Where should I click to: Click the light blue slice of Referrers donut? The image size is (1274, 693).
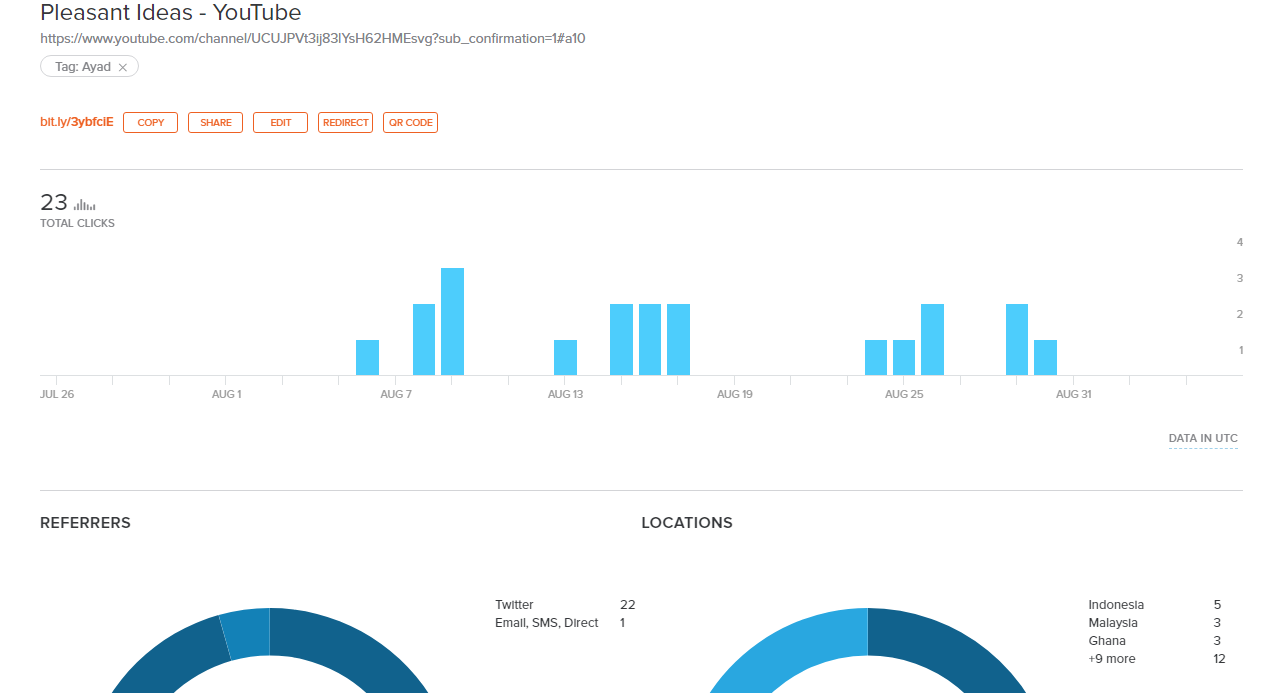coord(247,632)
